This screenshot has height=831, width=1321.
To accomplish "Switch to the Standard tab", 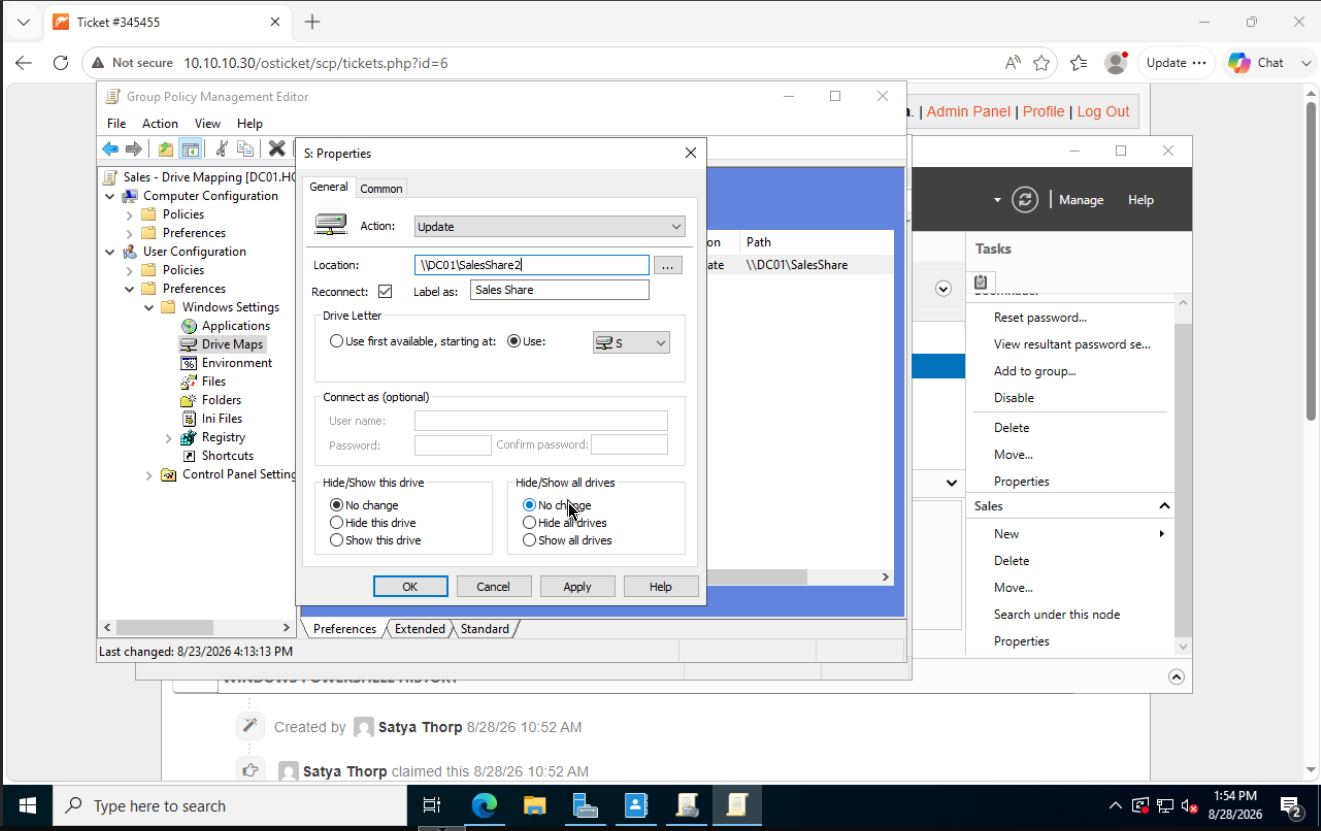I will coord(485,629).
